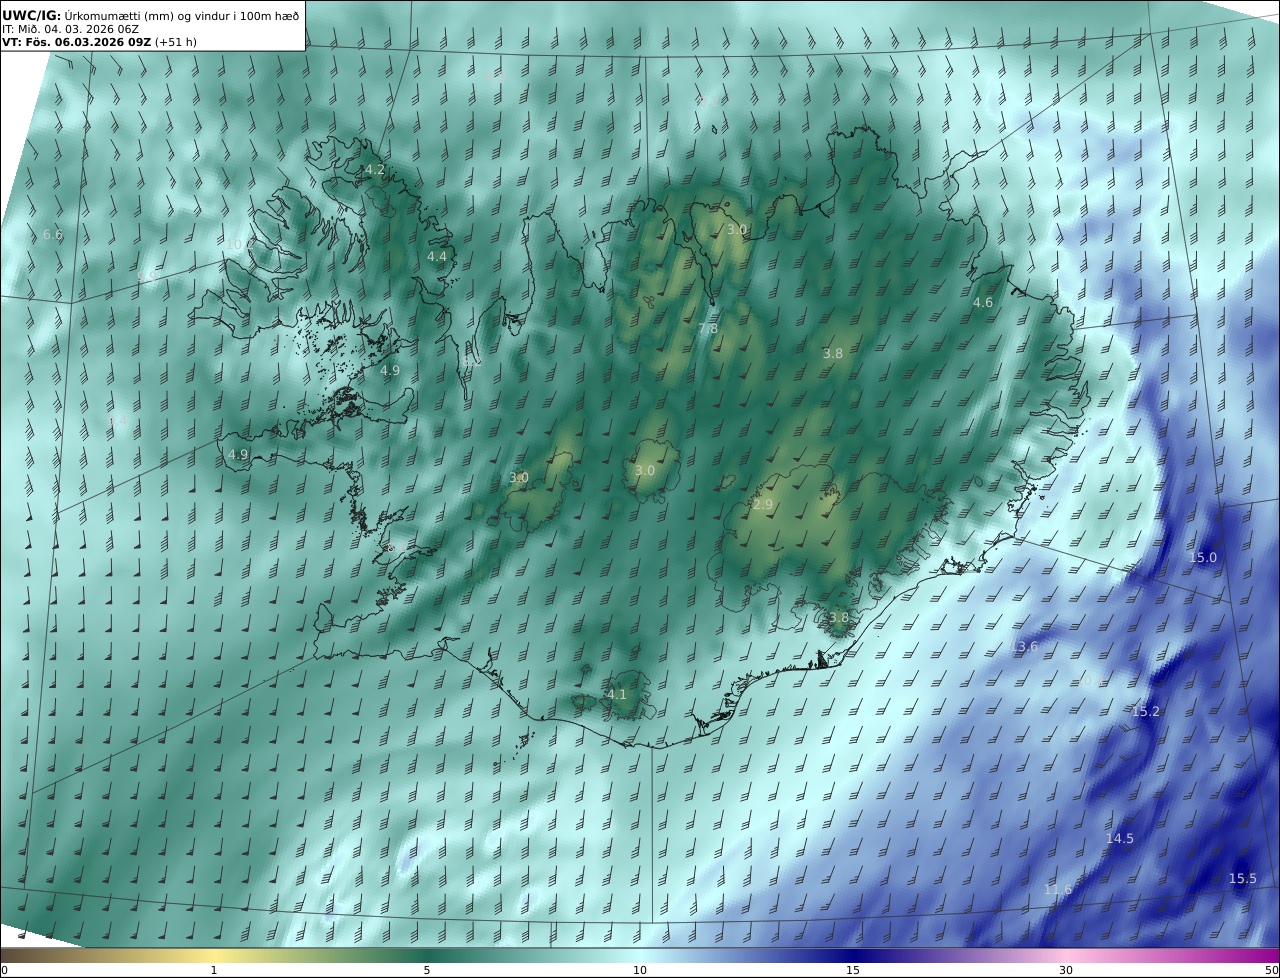The image size is (1280, 978).
Task: Click the 11.6 value label over the sea
Action: point(1058,890)
